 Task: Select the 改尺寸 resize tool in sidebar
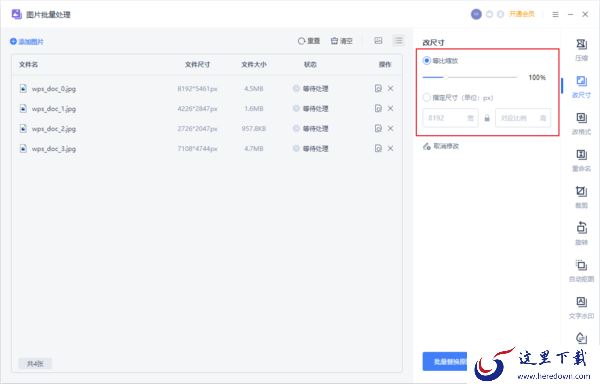(581, 87)
